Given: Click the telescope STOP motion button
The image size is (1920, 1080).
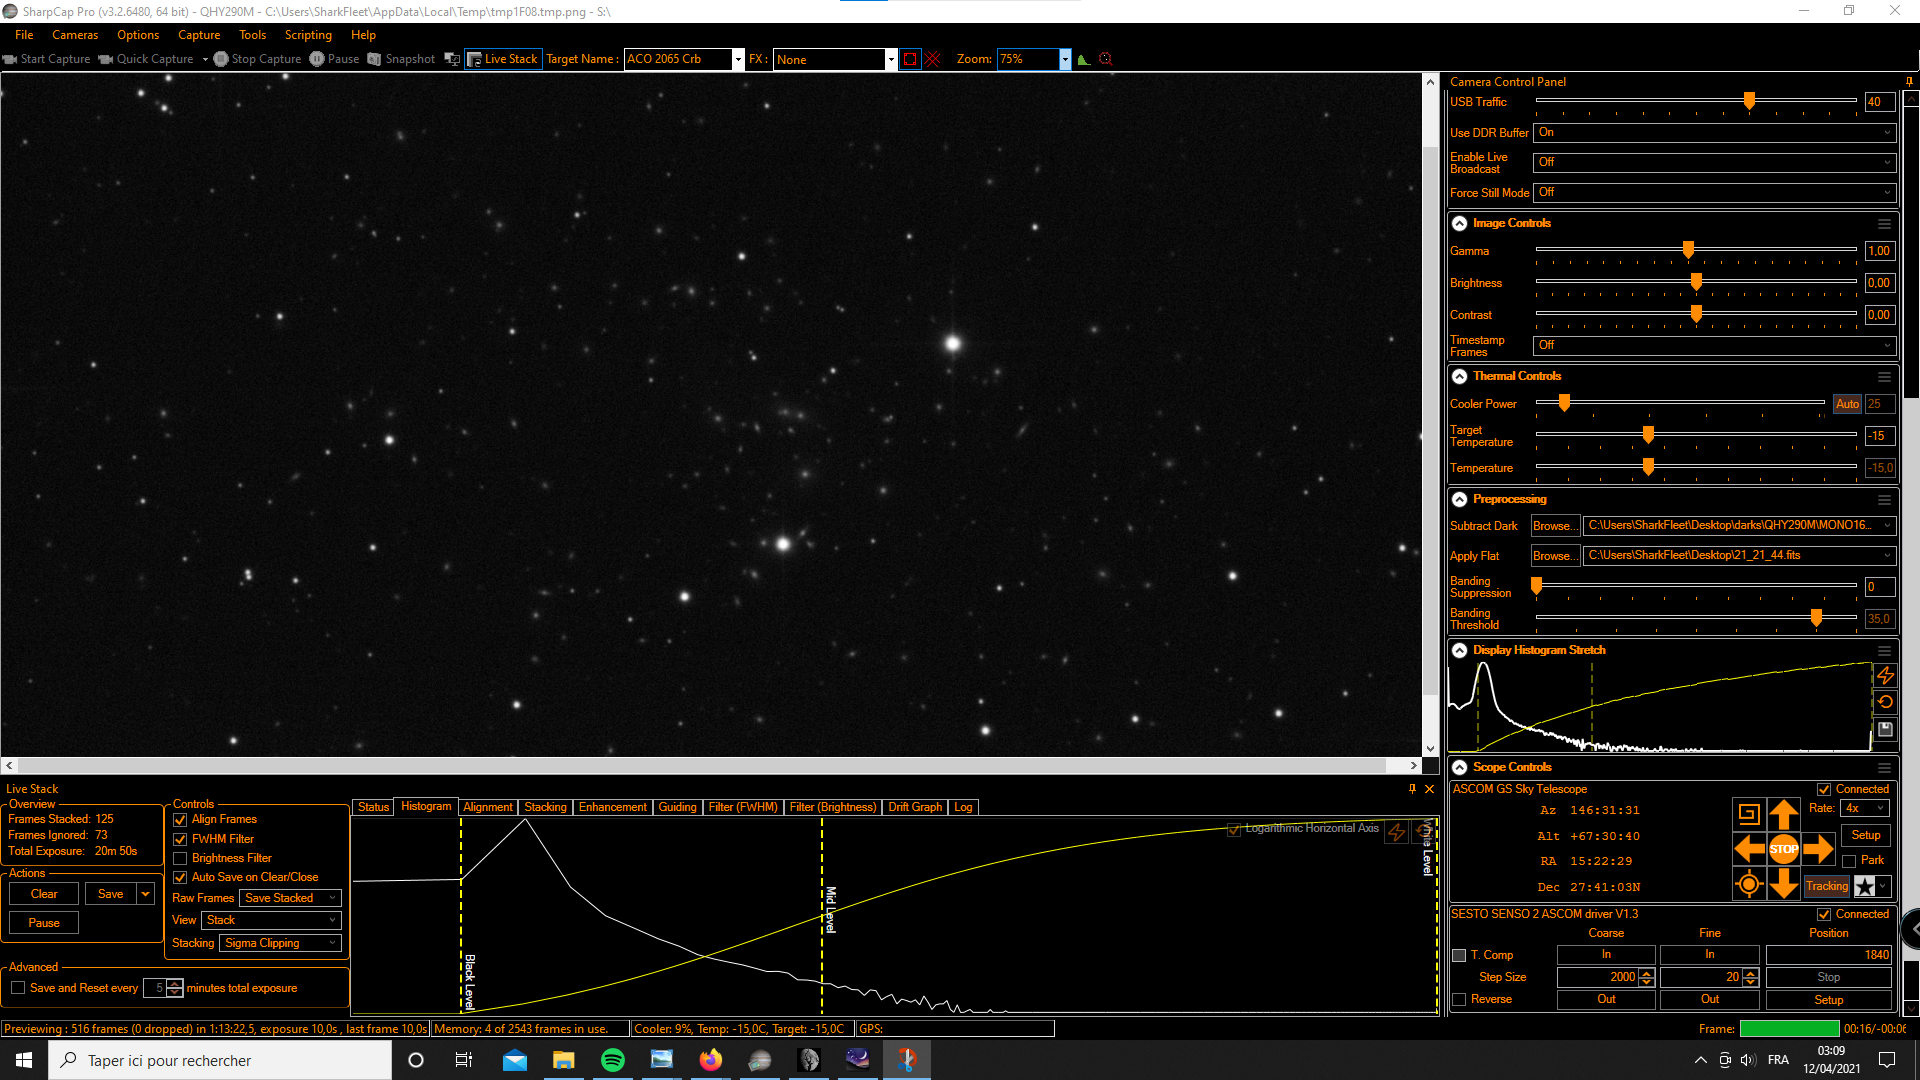Looking at the screenshot, I should [1783, 849].
